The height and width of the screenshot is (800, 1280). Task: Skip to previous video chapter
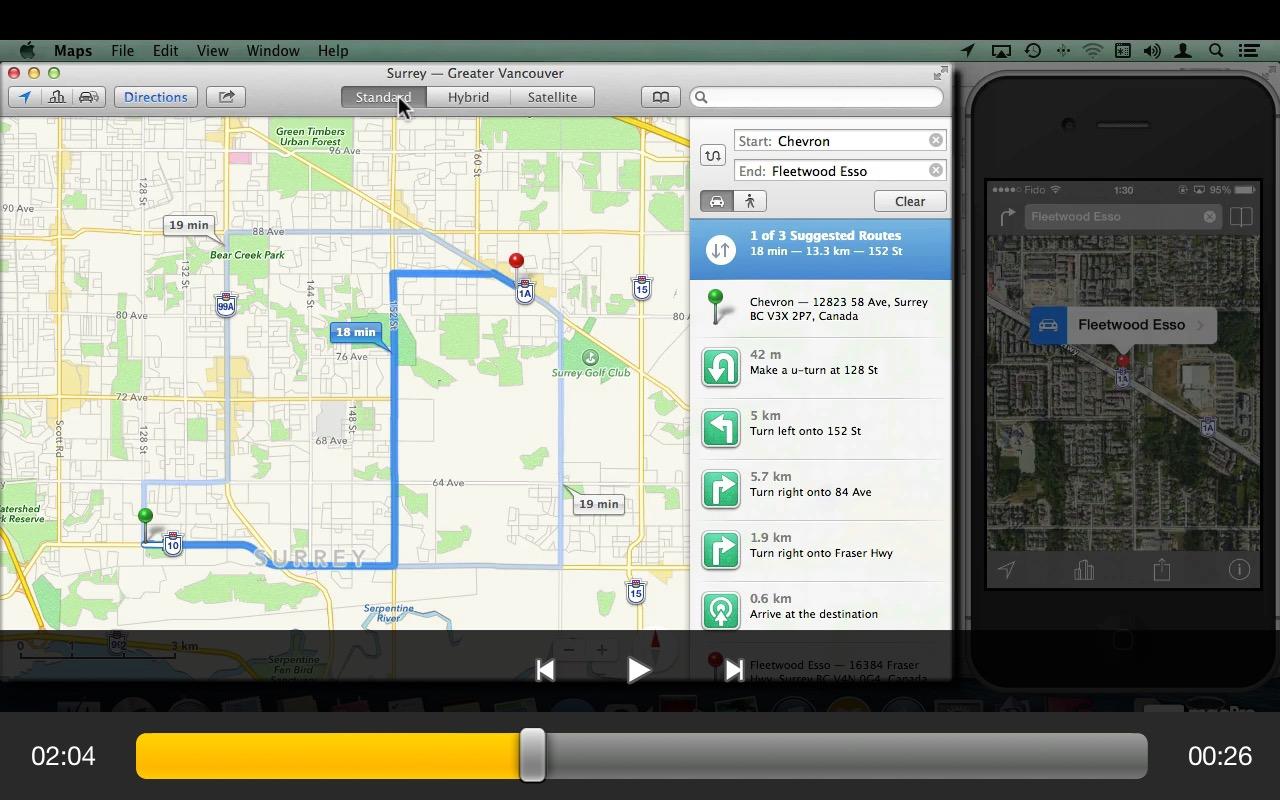545,670
